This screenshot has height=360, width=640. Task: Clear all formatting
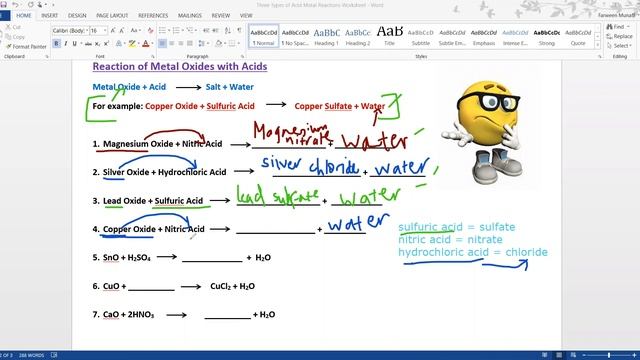click(150, 31)
